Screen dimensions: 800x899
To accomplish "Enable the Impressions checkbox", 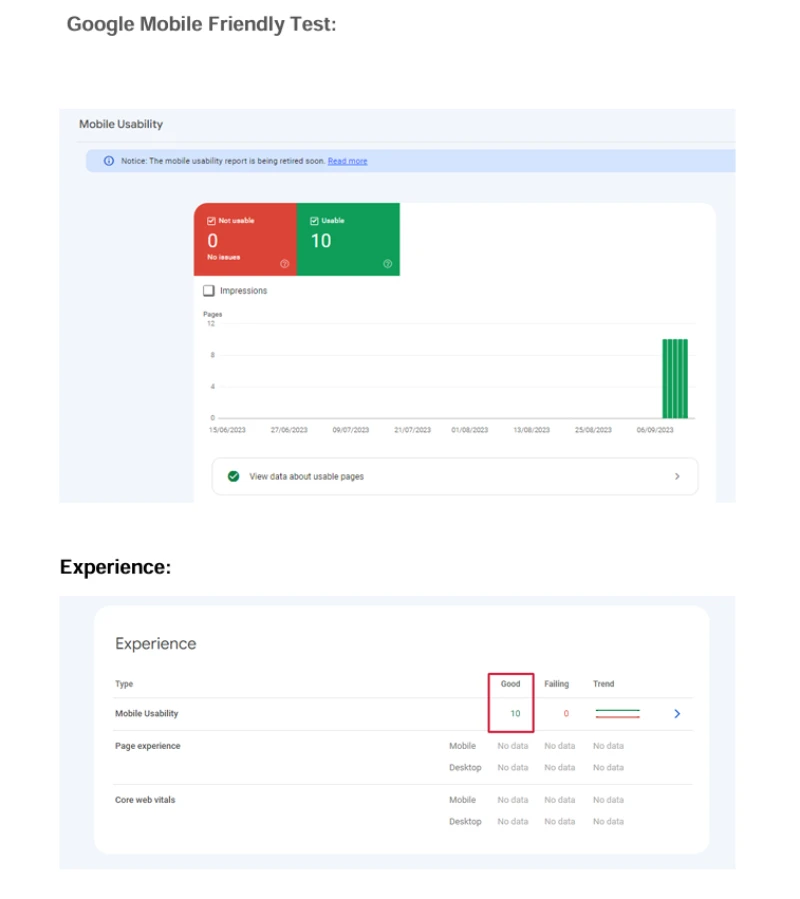I will tap(209, 291).
